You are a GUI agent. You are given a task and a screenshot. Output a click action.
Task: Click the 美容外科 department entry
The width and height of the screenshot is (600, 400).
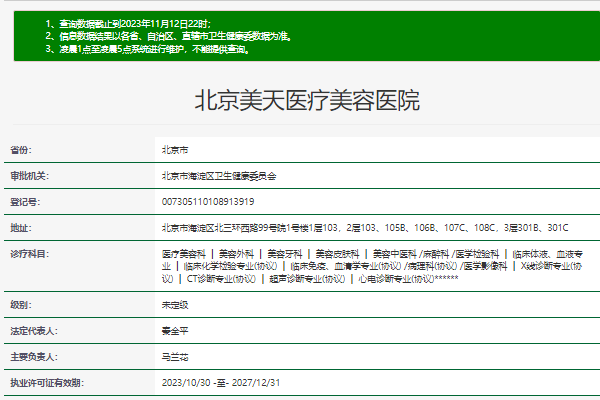point(236,254)
